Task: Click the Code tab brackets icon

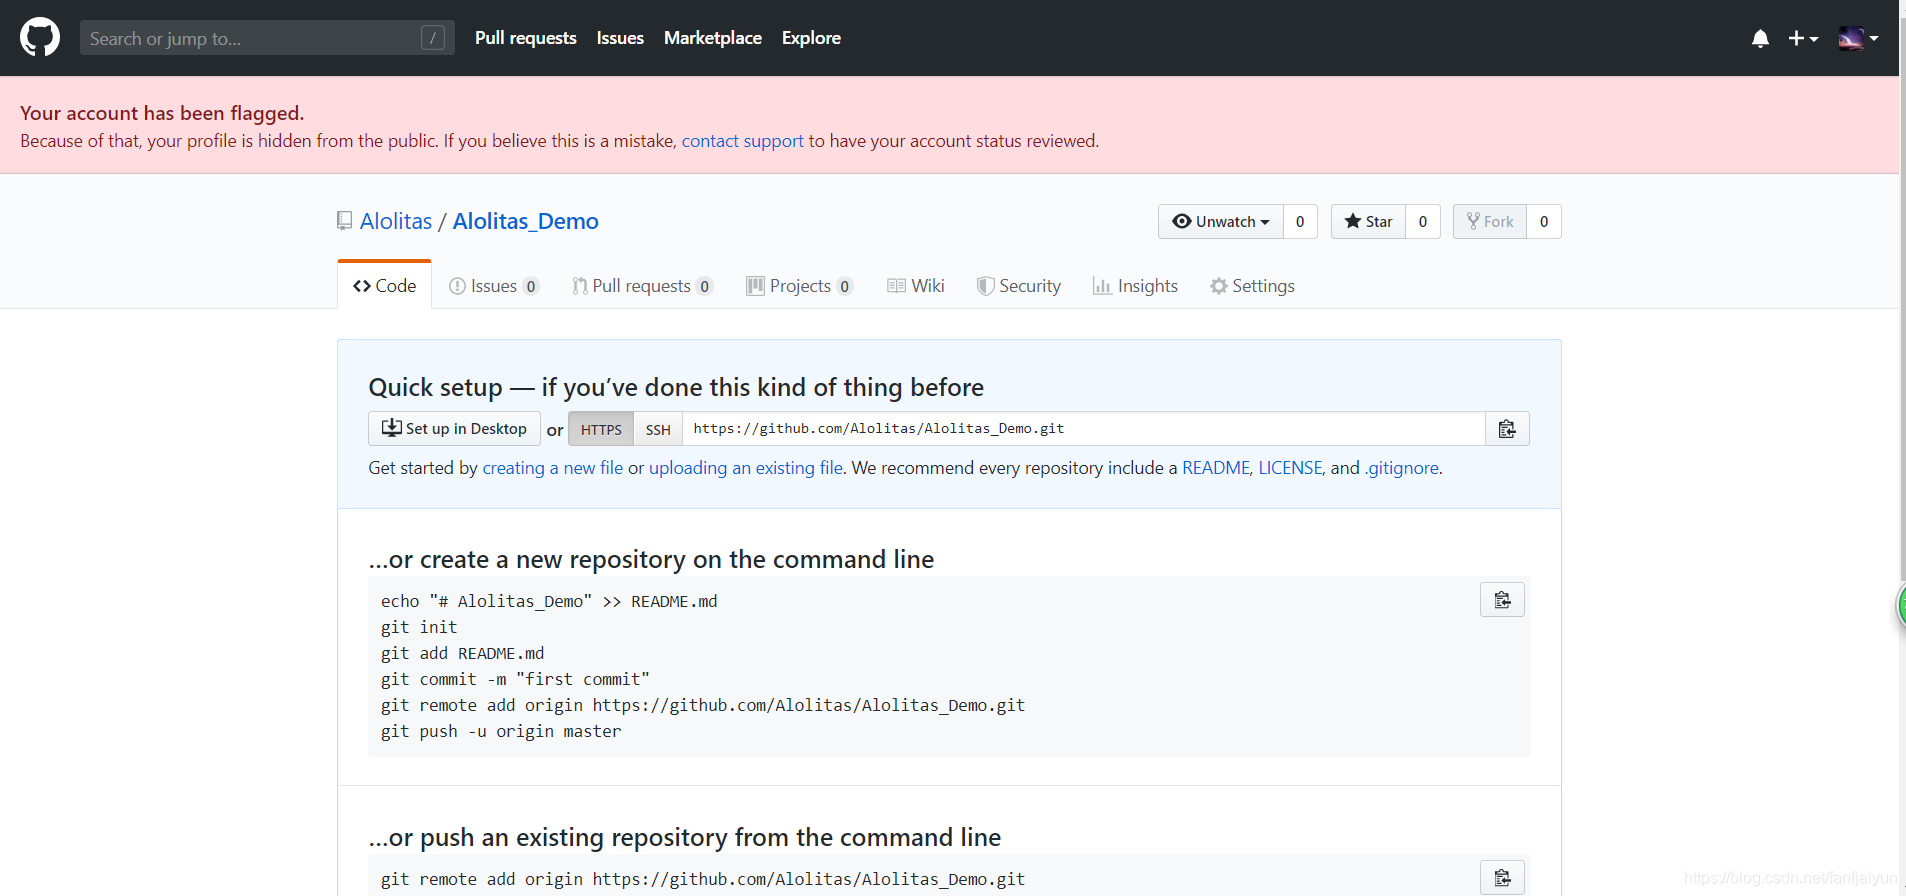Action: (x=362, y=286)
